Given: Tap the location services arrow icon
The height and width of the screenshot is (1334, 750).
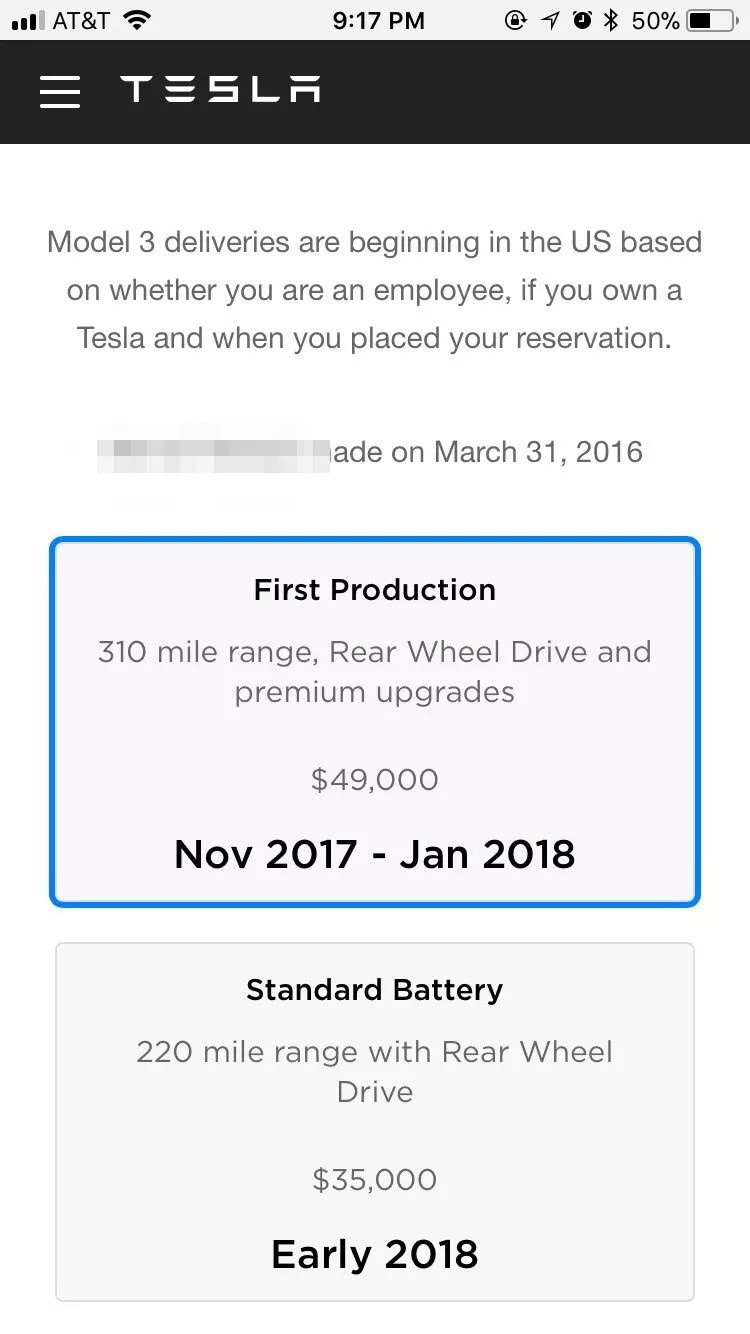Looking at the screenshot, I should [550, 20].
